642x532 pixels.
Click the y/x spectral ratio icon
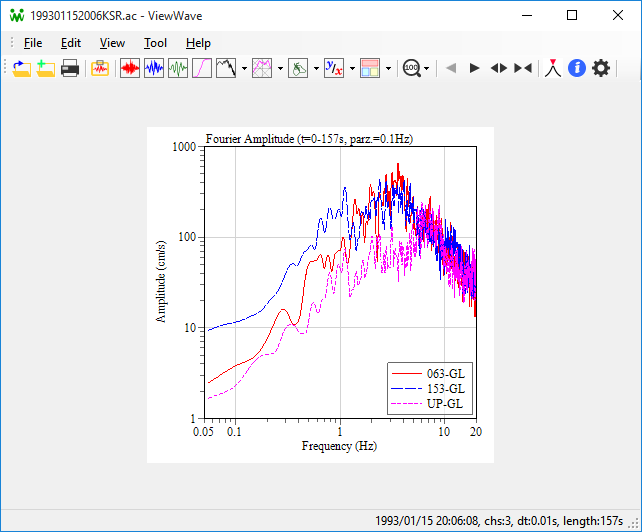tap(334, 68)
